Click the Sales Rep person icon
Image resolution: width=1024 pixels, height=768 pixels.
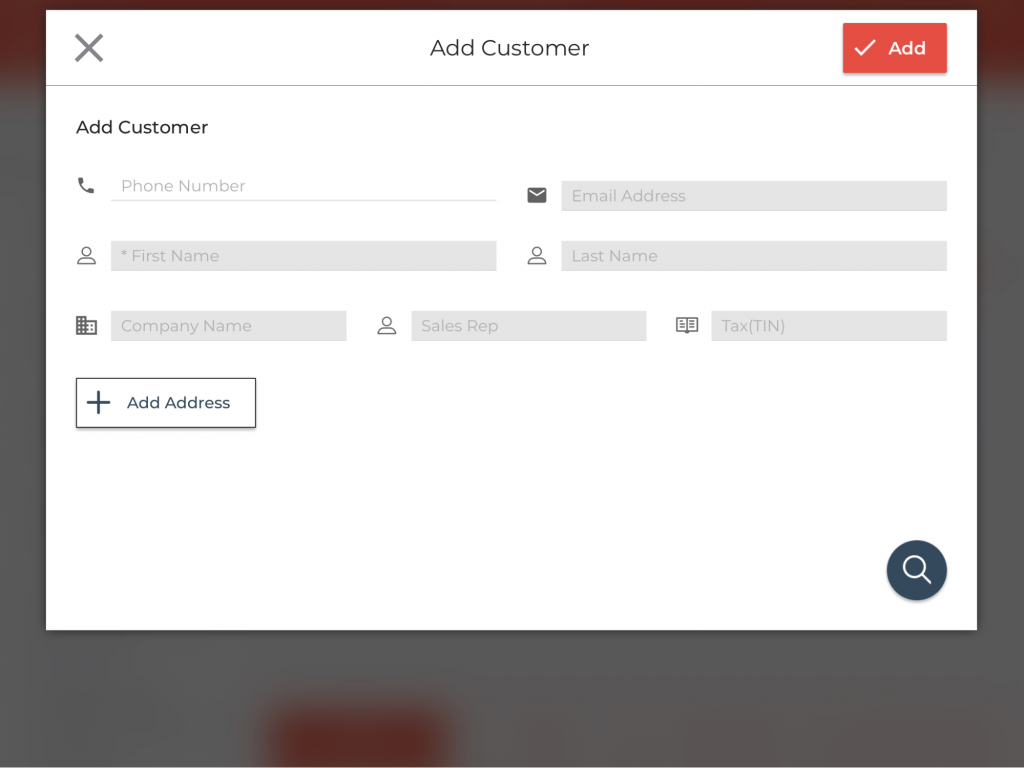pyautogui.click(x=387, y=326)
